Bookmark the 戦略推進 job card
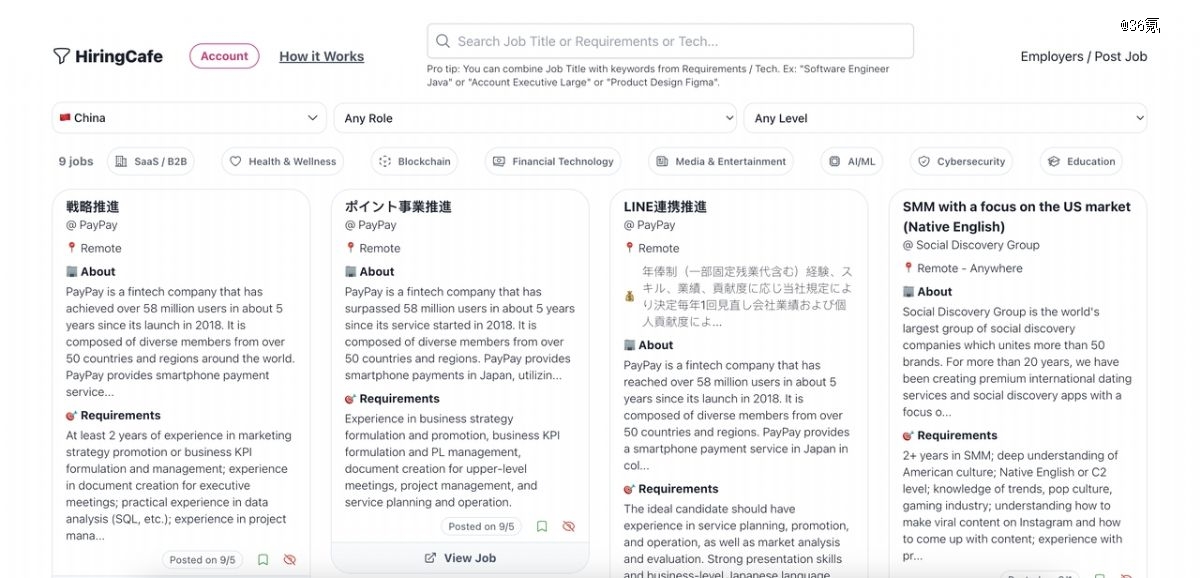This screenshot has width=1200, height=578. [263, 560]
